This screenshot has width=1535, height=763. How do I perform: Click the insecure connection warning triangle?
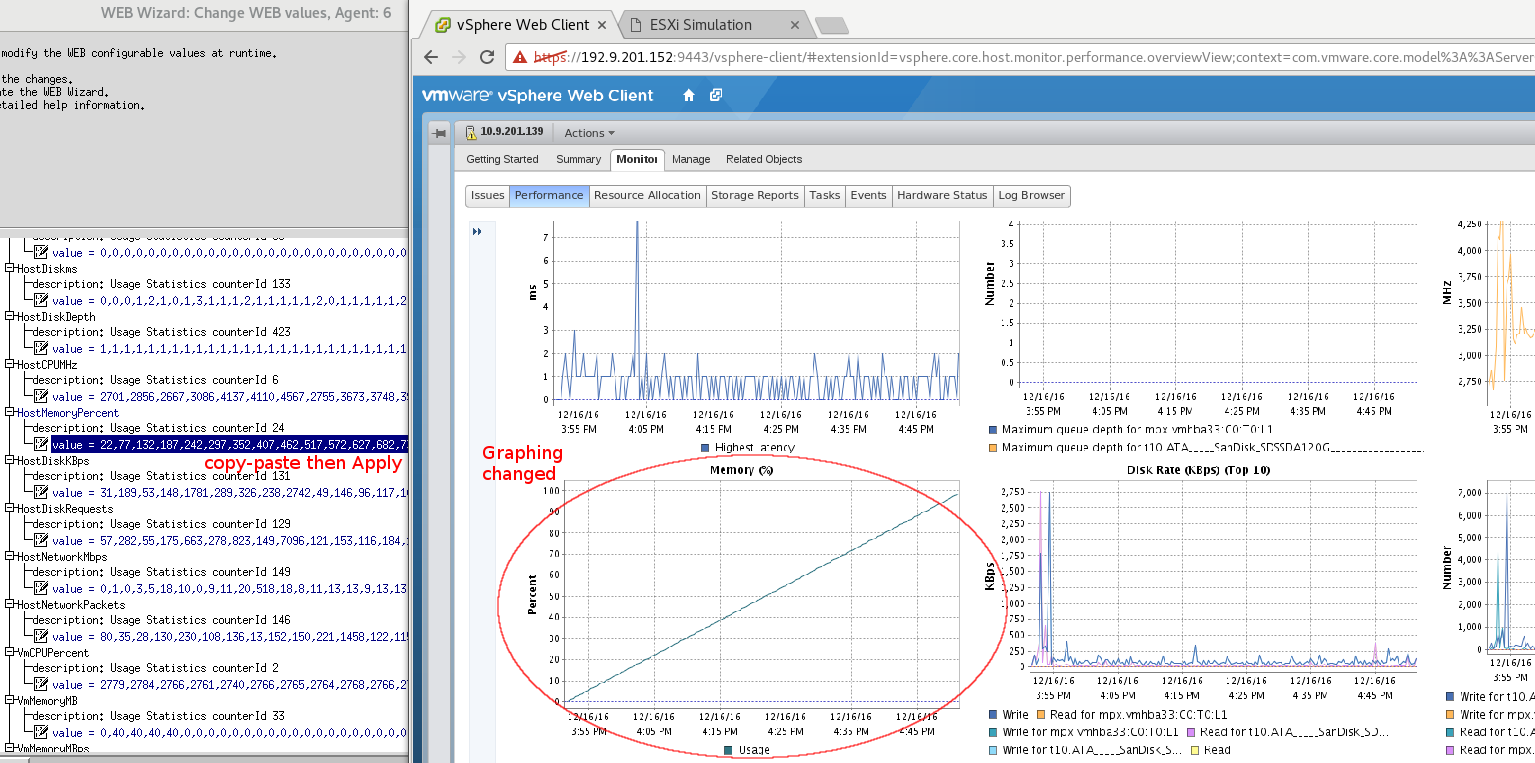(520, 58)
